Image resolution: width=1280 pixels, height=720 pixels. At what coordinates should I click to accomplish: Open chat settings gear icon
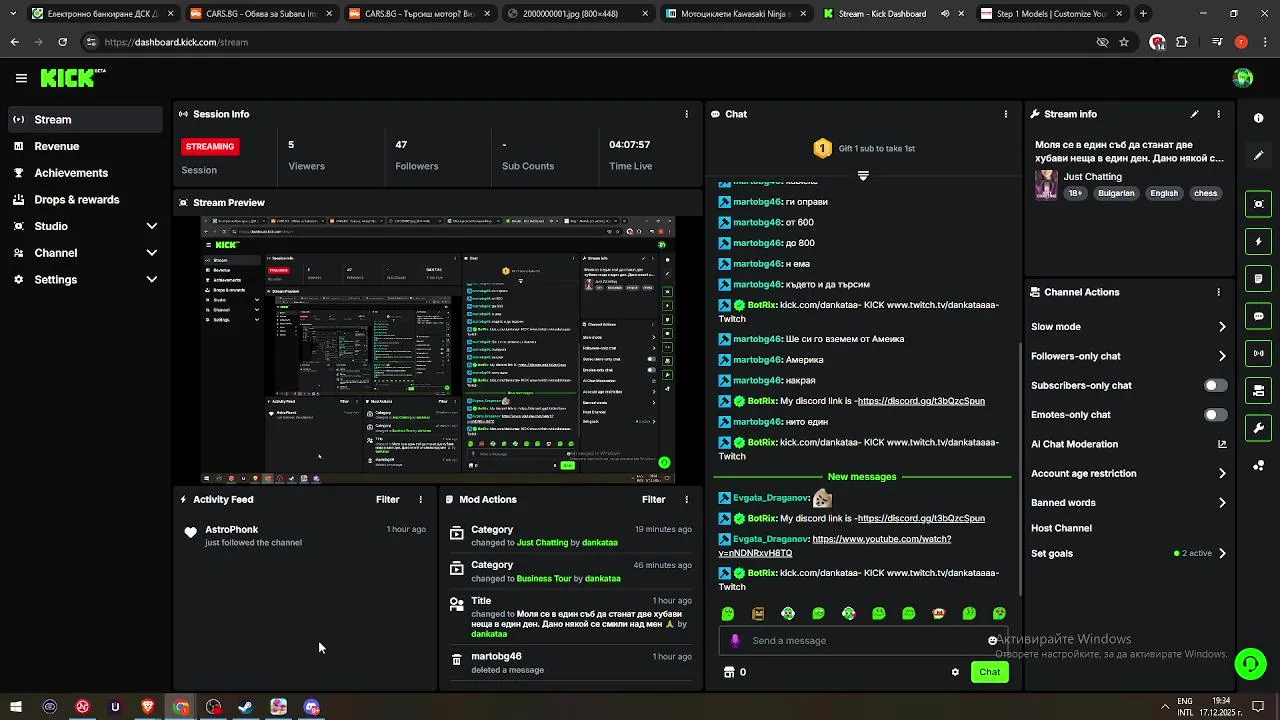pos(955,672)
